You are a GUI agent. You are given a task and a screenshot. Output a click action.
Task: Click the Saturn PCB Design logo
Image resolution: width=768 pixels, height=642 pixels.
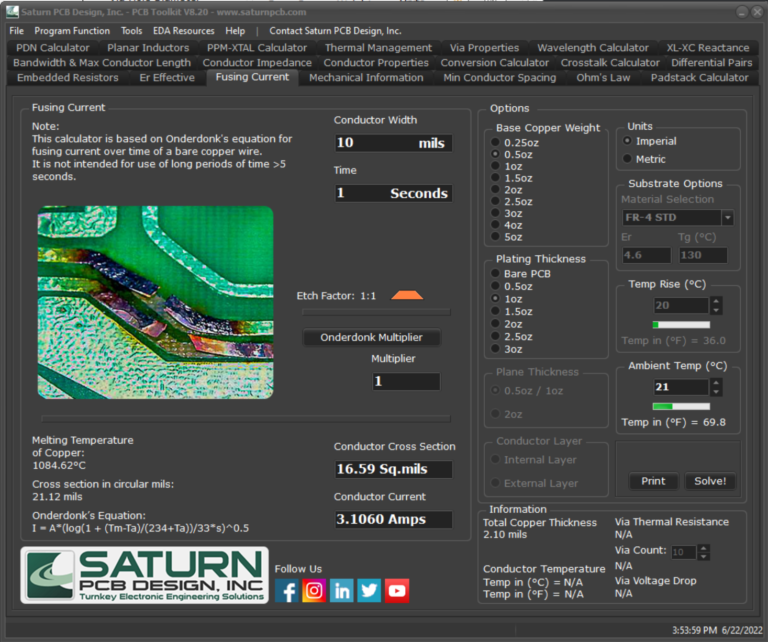(145, 575)
